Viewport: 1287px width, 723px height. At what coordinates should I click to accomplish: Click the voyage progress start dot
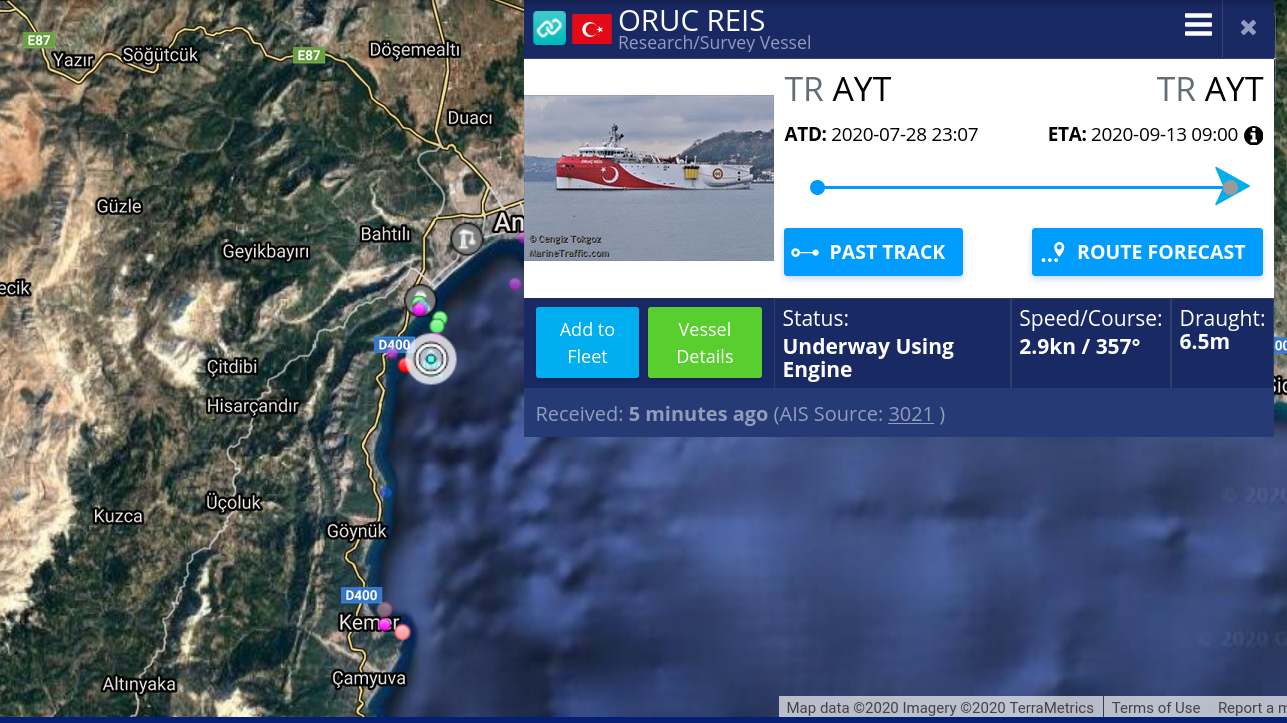coord(817,187)
